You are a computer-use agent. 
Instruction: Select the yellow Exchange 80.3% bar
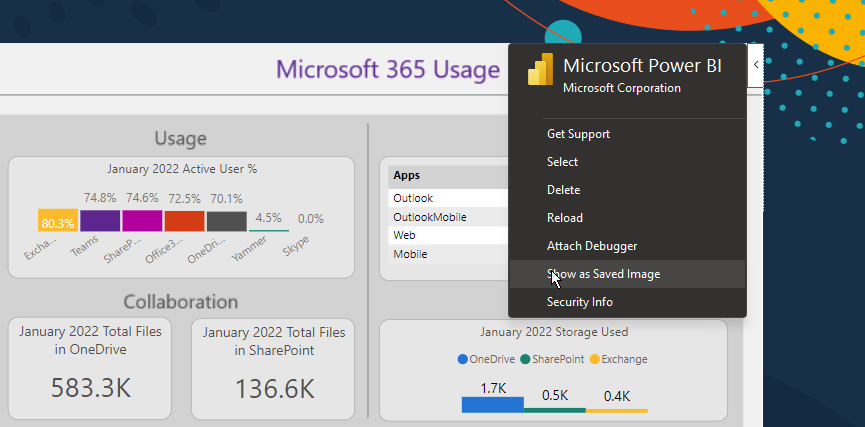(x=58, y=220)
